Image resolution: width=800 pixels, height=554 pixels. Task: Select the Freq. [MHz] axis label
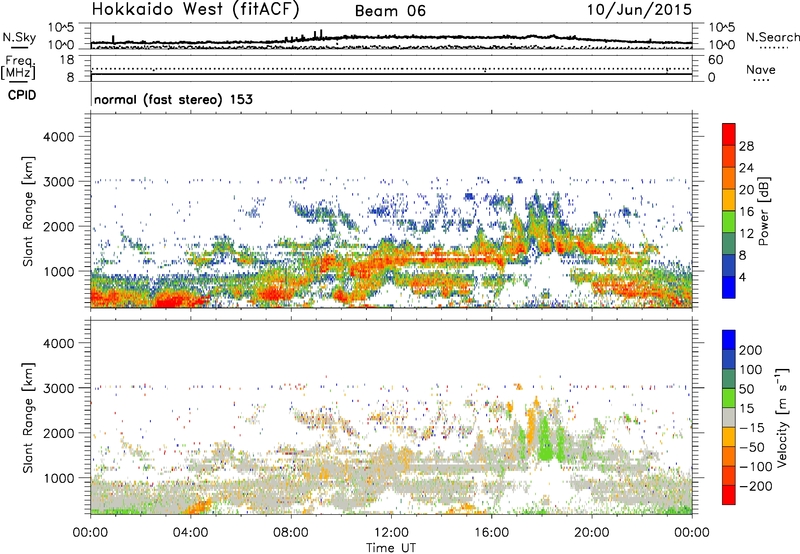tap(19, 68)
